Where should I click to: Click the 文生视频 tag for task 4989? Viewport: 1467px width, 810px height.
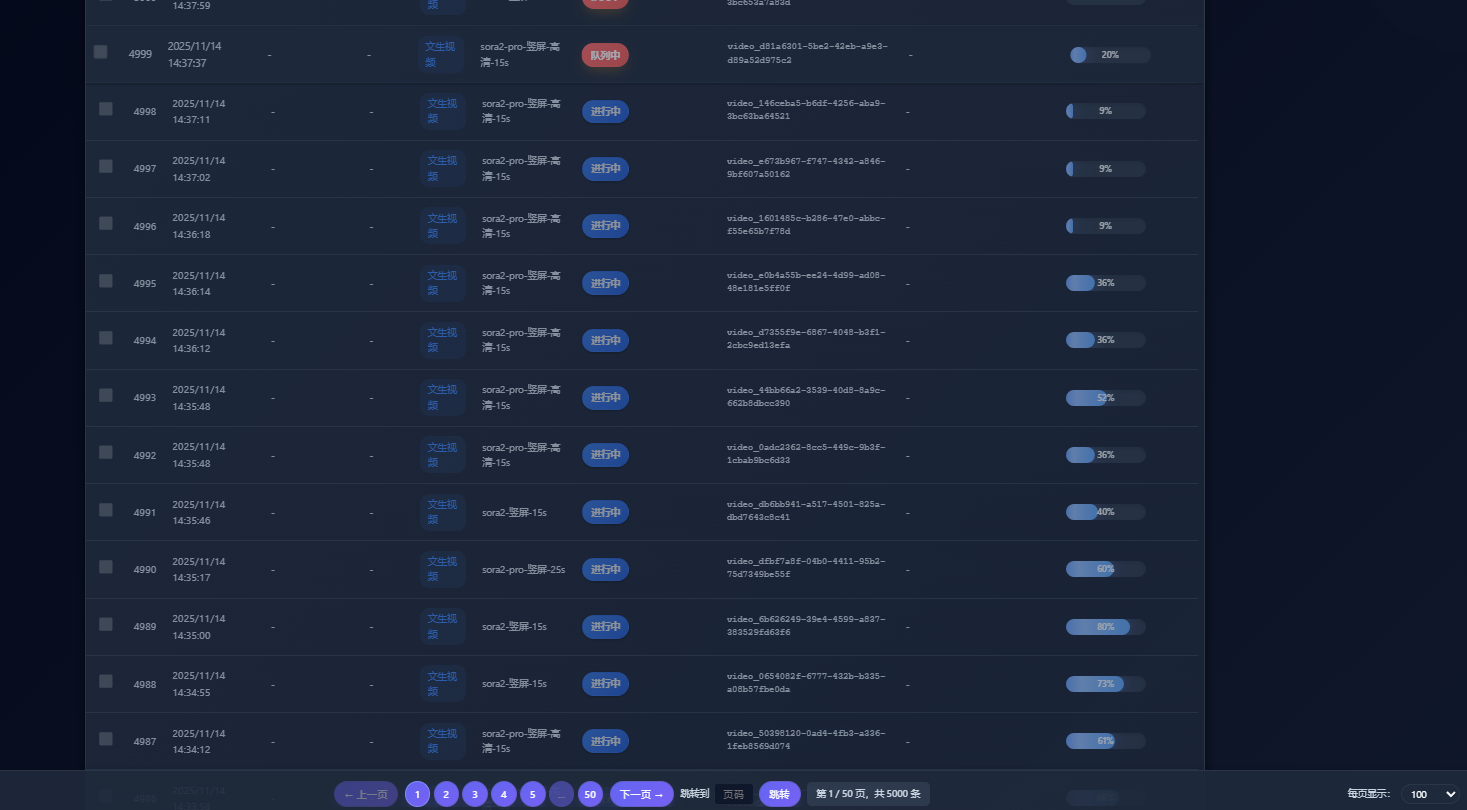point(442,627)
